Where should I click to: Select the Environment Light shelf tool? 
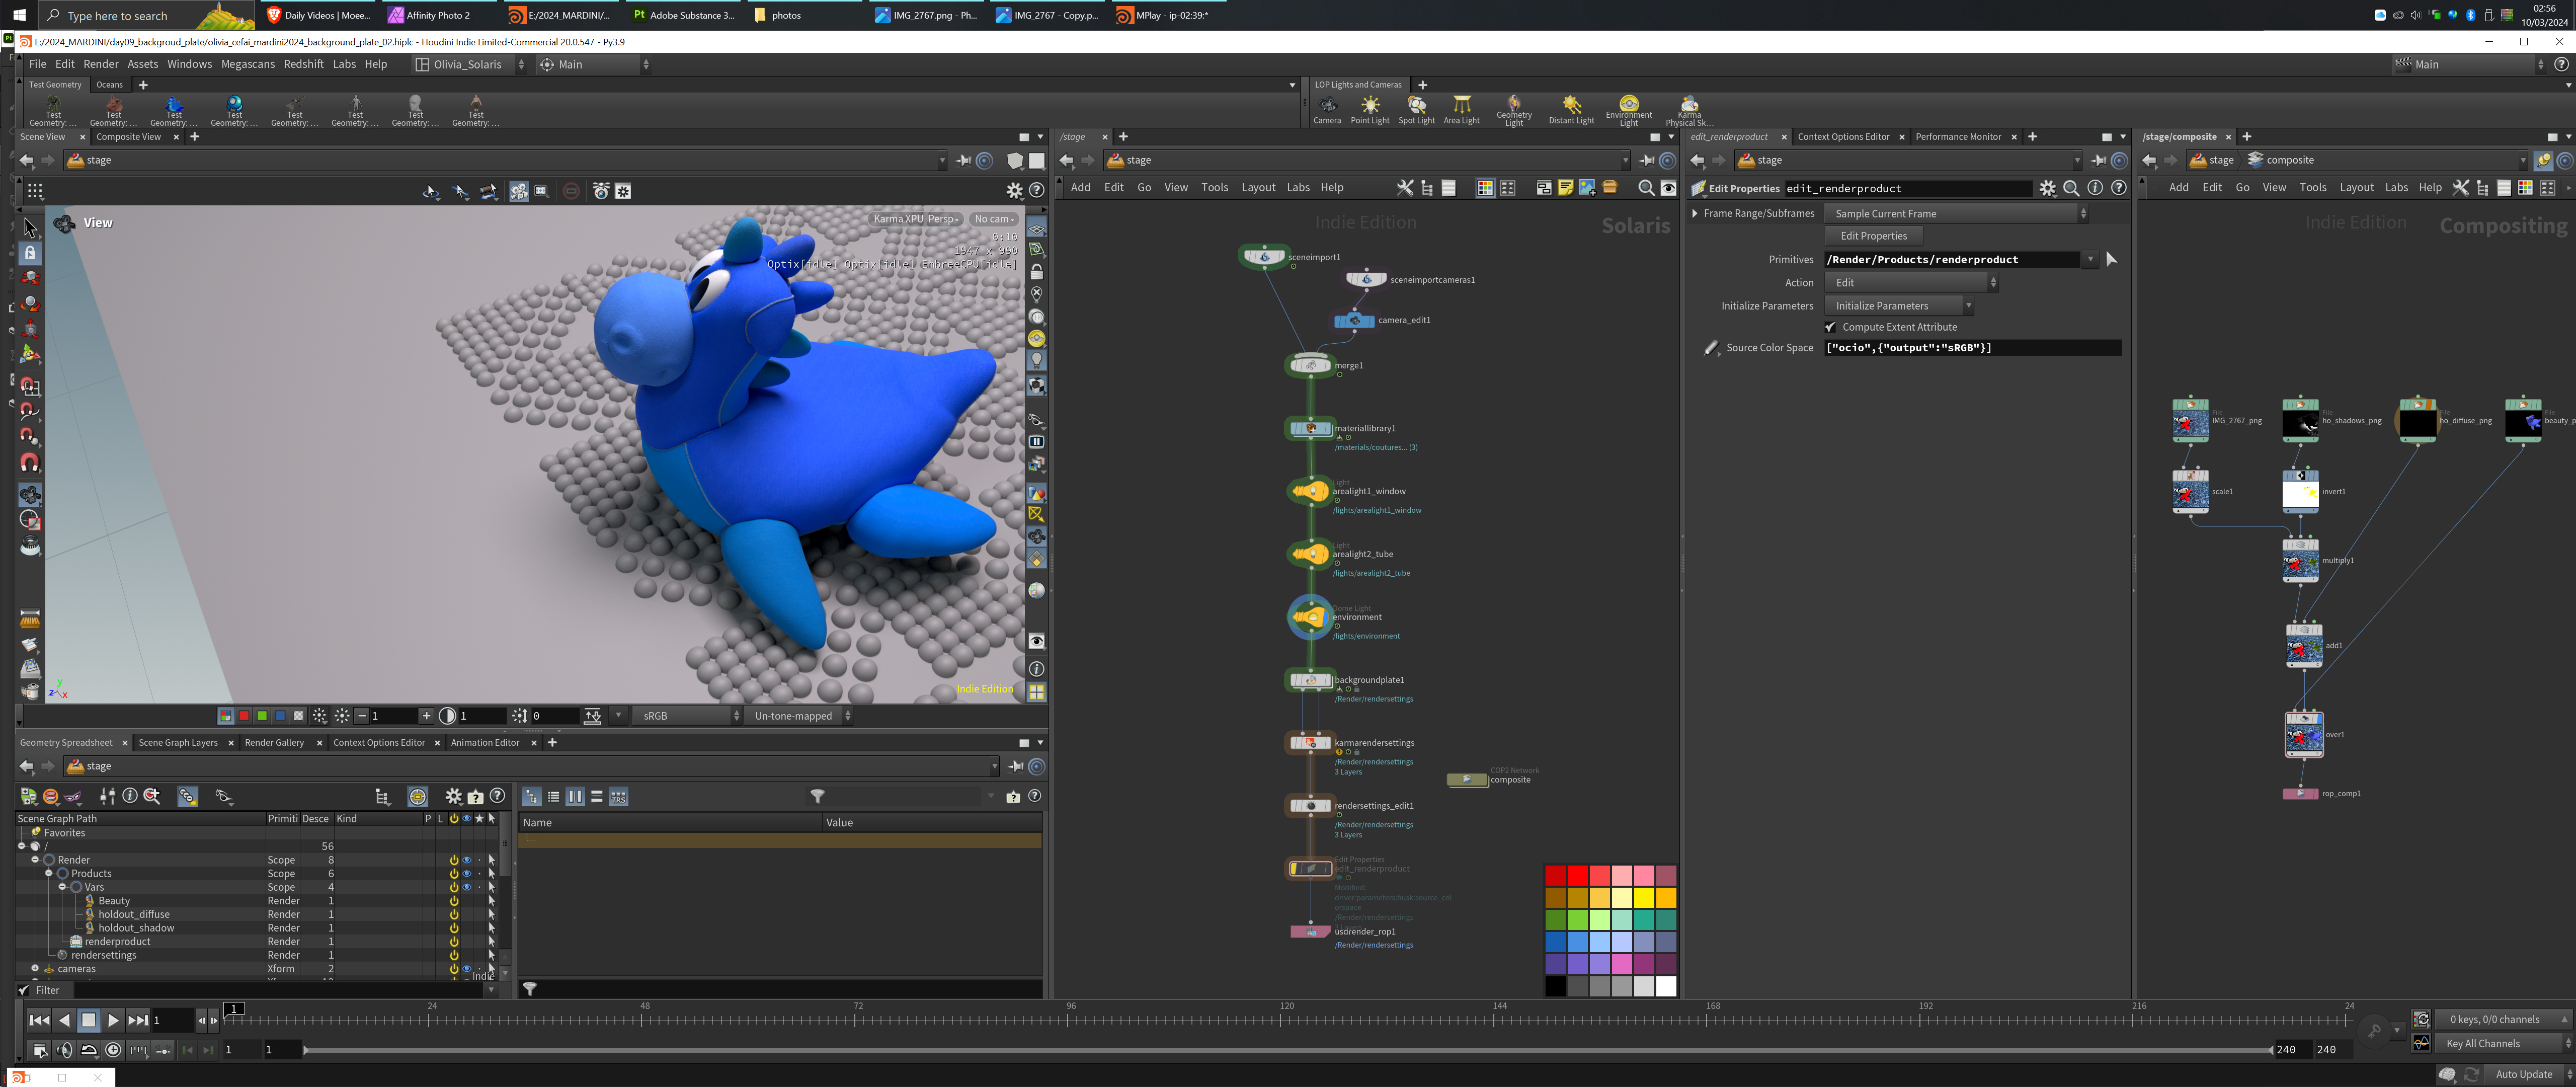tap(1629, 110)
